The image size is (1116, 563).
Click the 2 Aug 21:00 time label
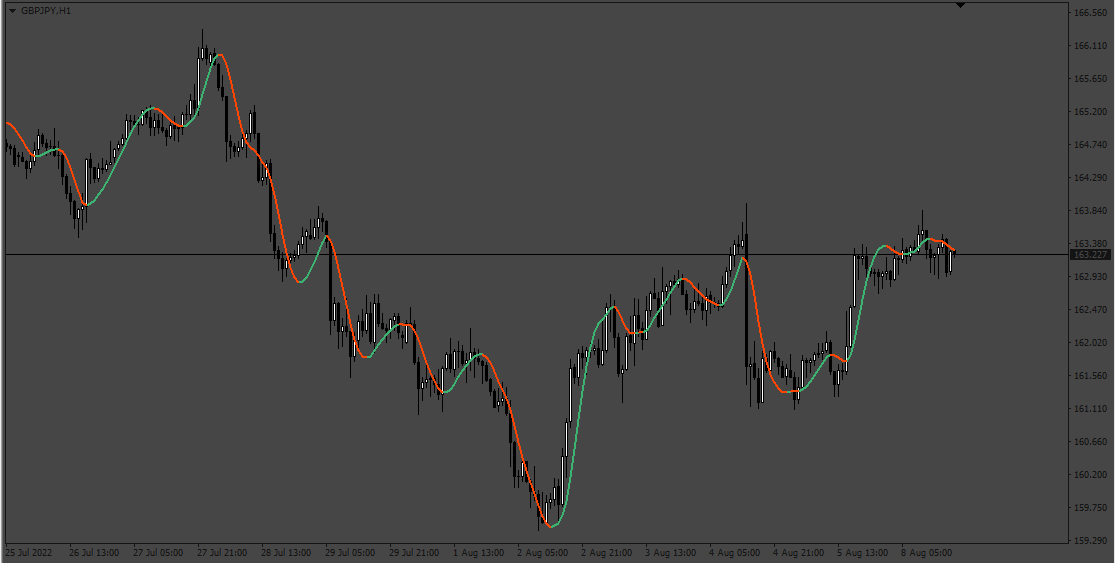pyautogui.click(x=606, y=553)
